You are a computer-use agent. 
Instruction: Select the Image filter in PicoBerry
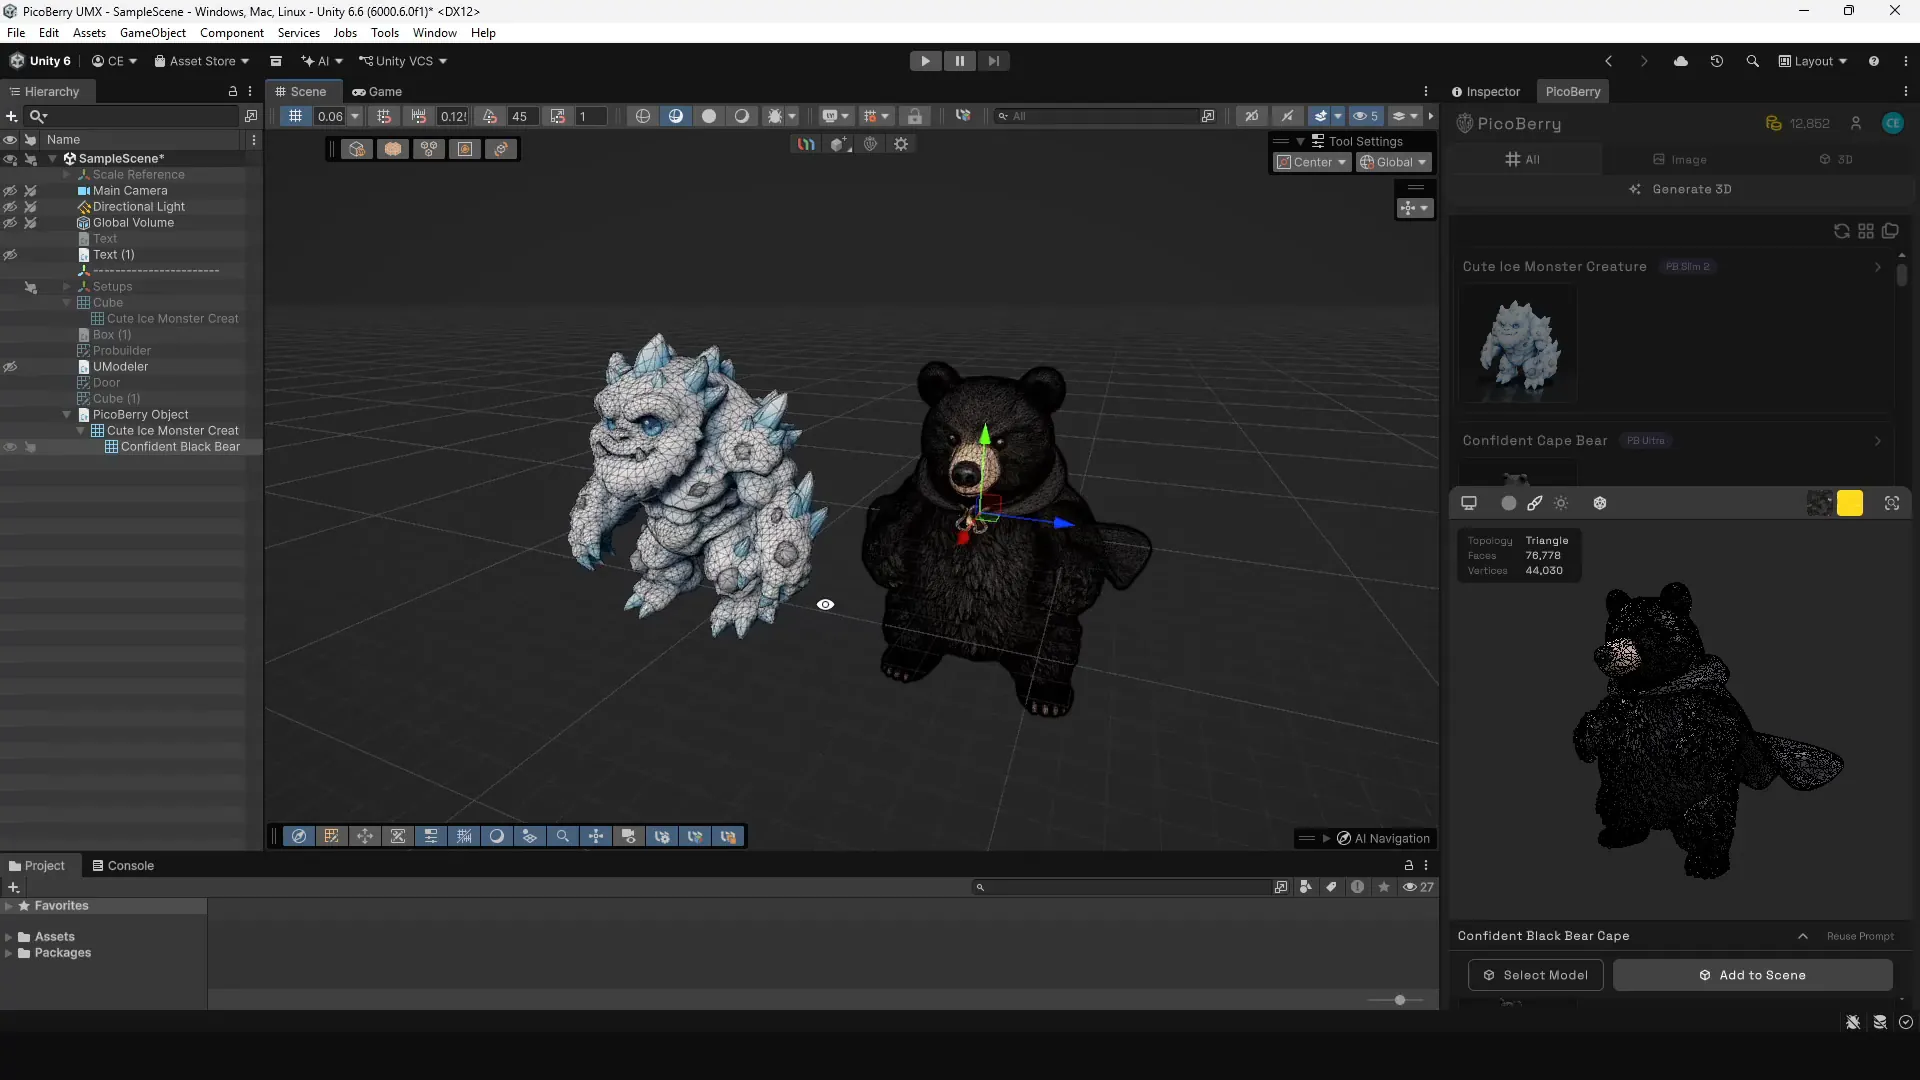[x=1680, y=160]
